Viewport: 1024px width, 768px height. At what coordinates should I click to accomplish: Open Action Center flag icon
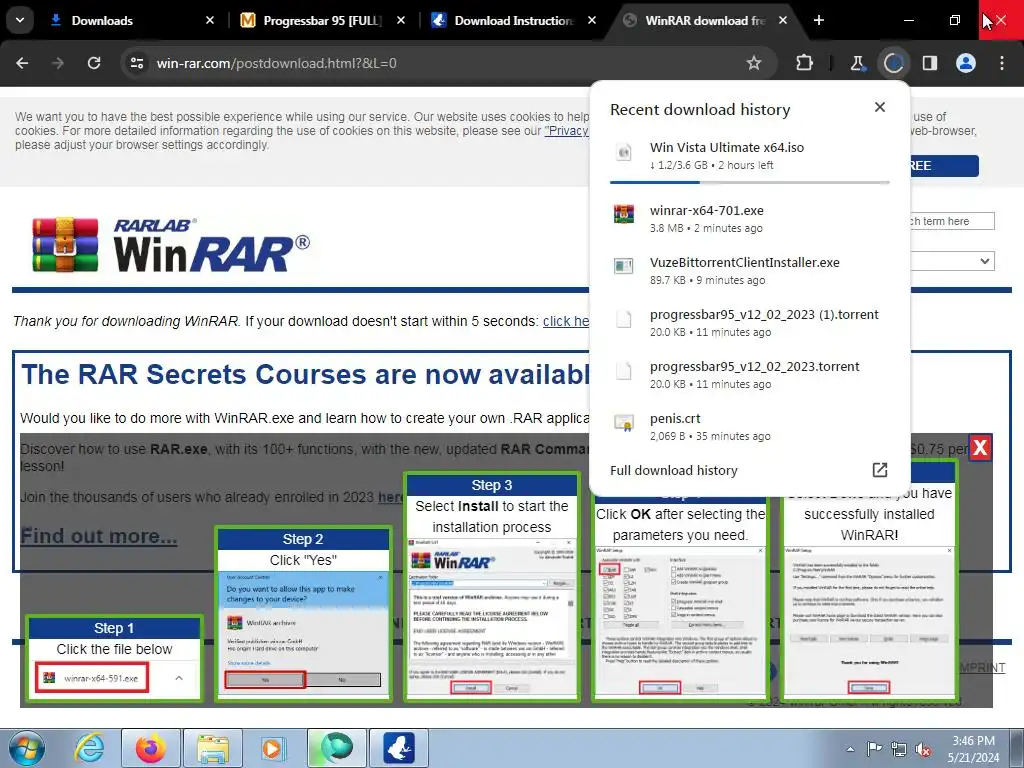pos(874,749)
